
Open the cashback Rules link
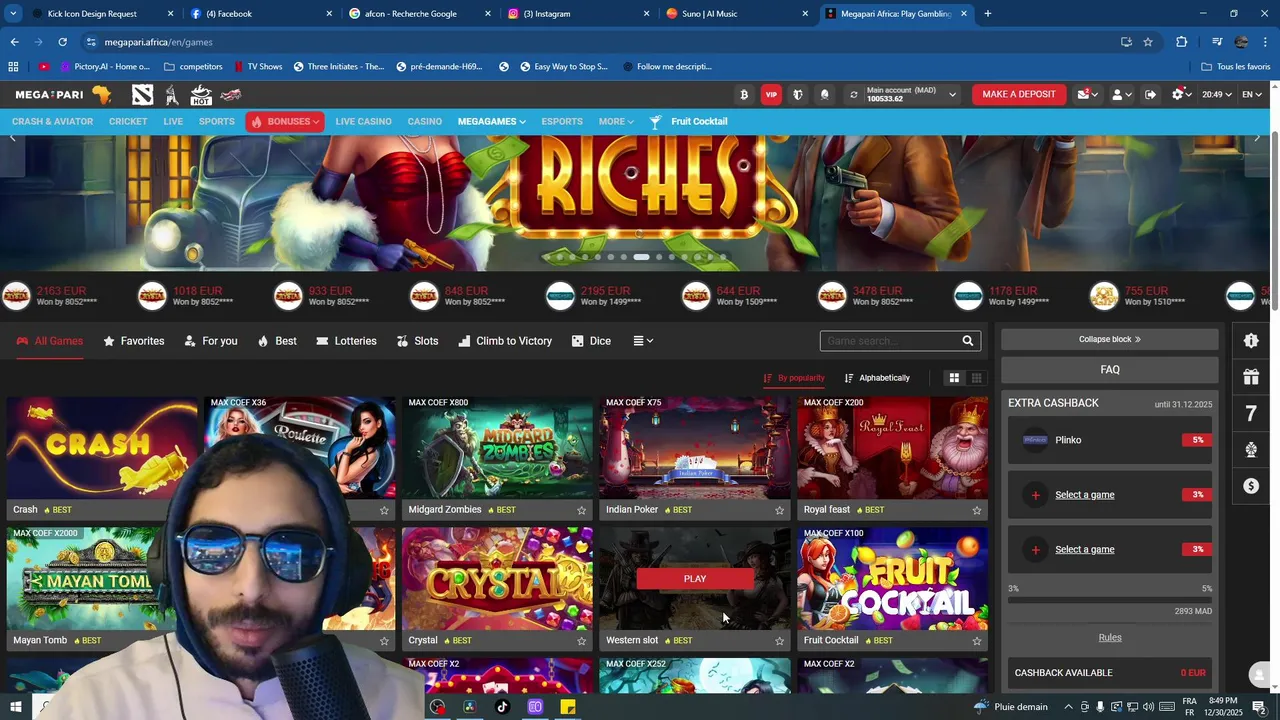click(1110, 638)
